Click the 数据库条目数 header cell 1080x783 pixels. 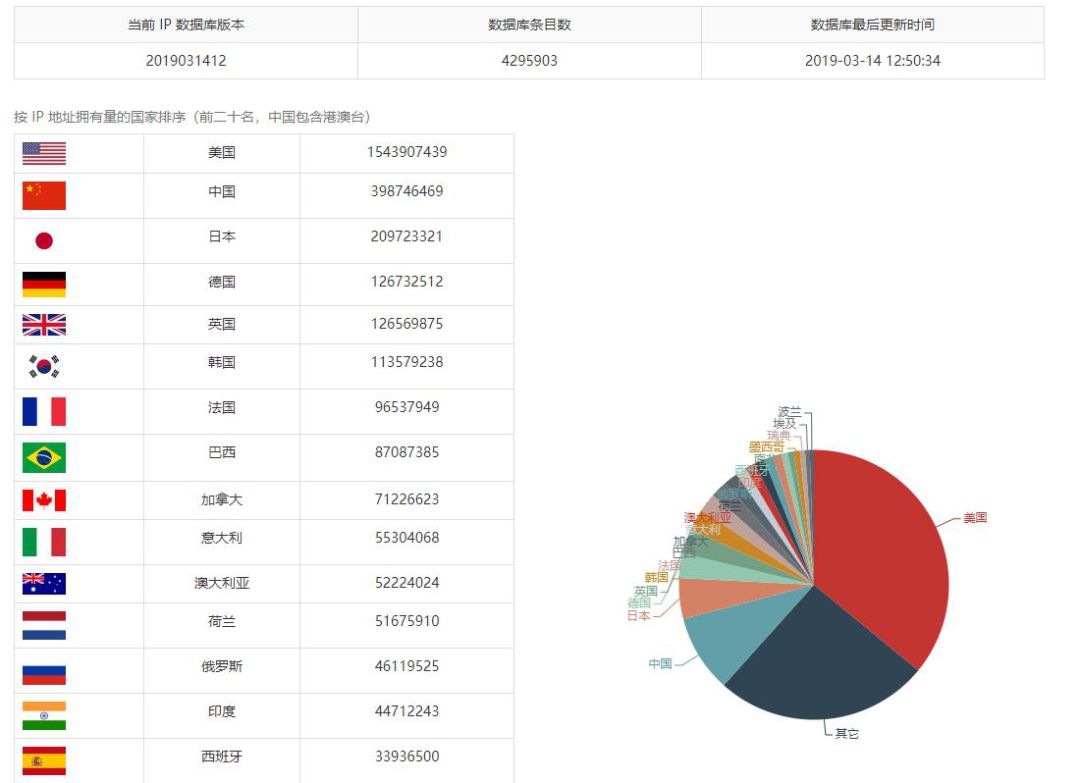click(529, 25)
